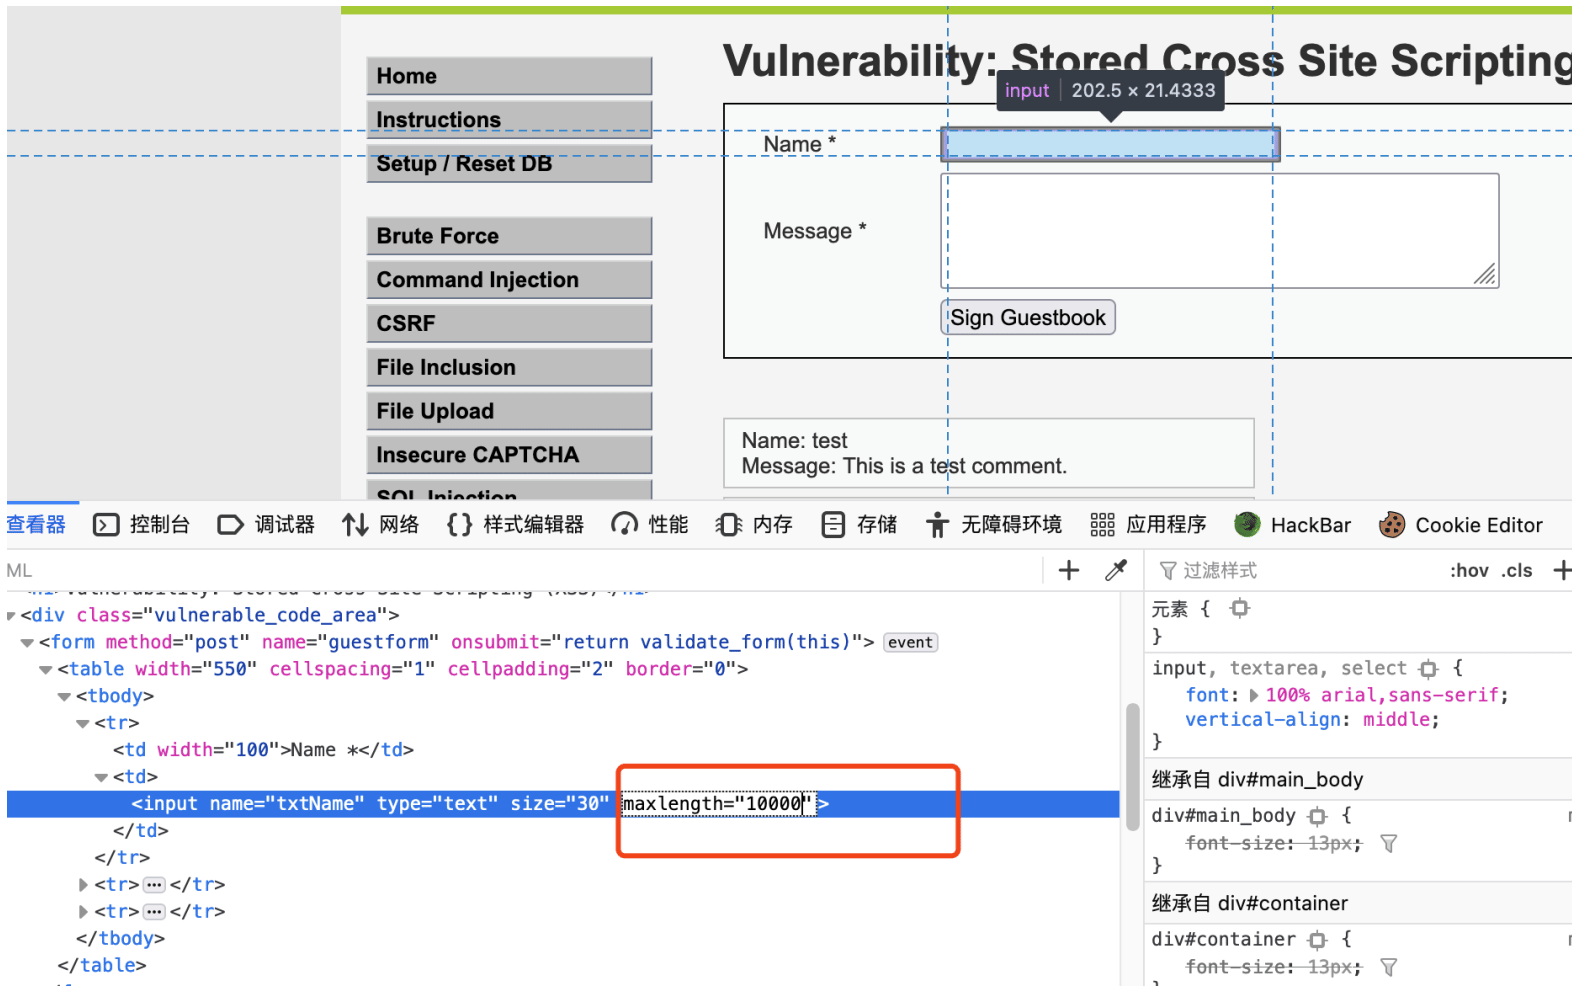Open the HackBar panel
This screenshot has height=996, width=1572.
pos(1292,525)
